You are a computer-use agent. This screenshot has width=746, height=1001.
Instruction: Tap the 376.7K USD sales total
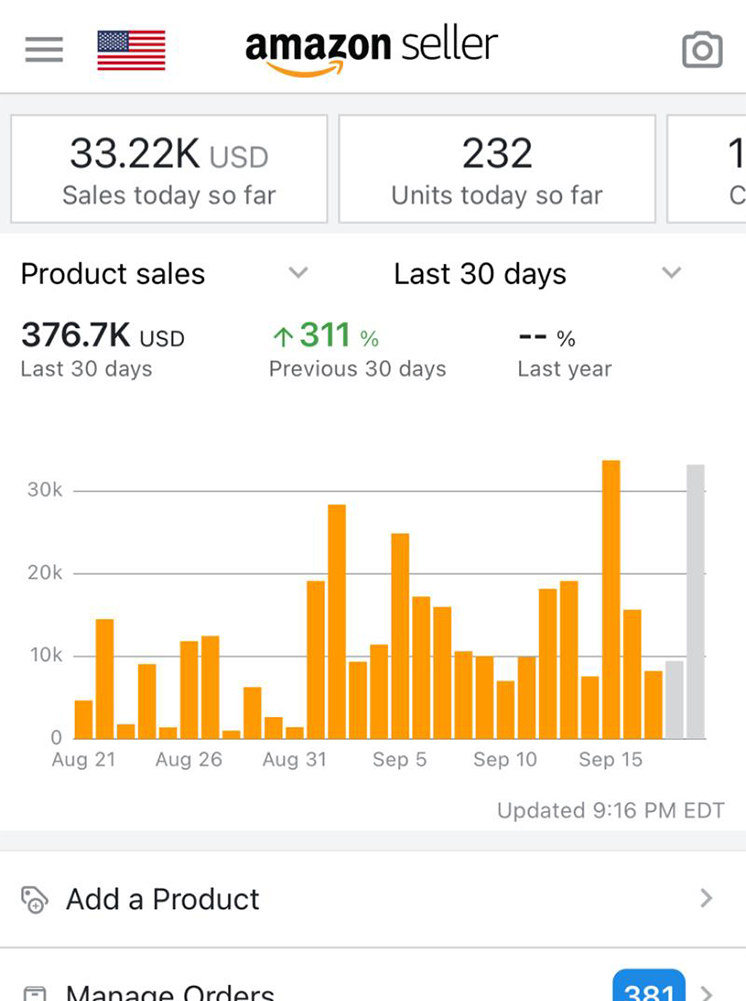point(103,337)
